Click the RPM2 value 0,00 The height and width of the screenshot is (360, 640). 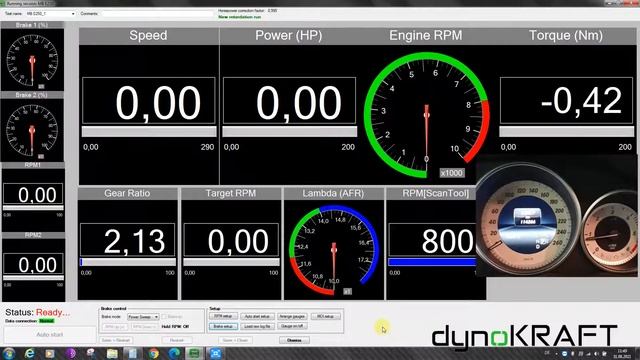(33, 264)
